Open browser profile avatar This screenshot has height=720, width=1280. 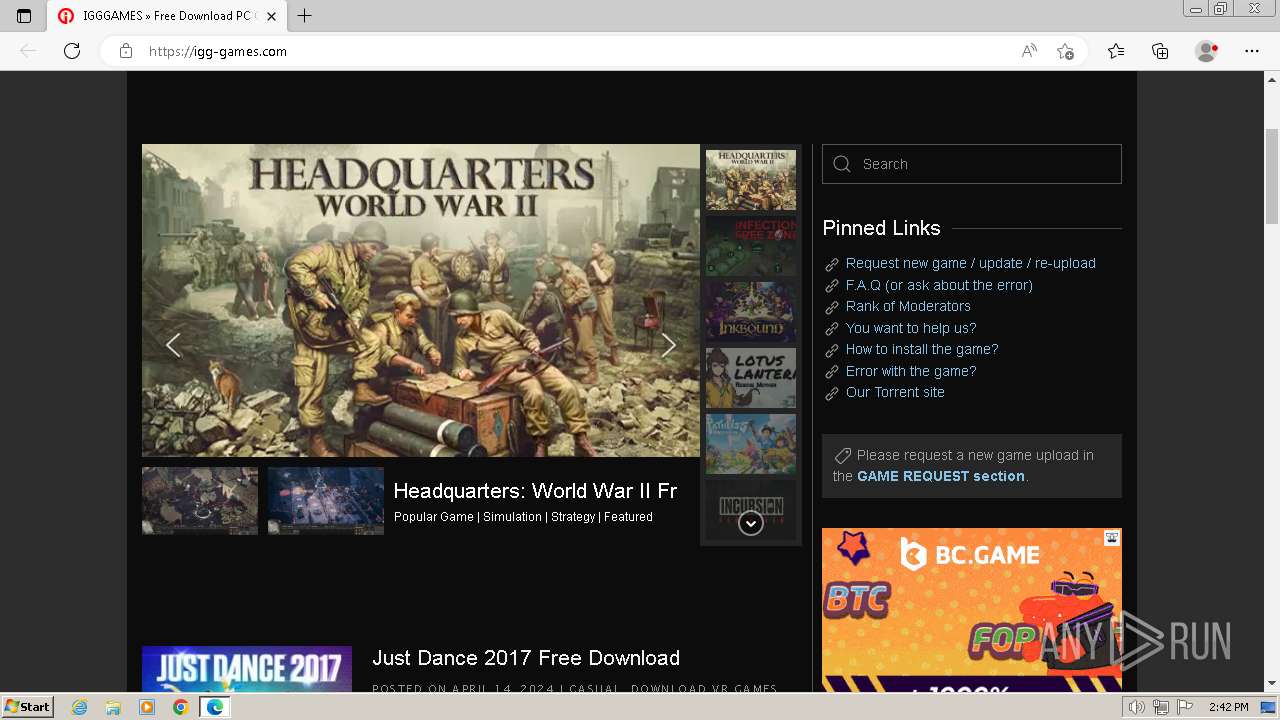click(1207, 51)
